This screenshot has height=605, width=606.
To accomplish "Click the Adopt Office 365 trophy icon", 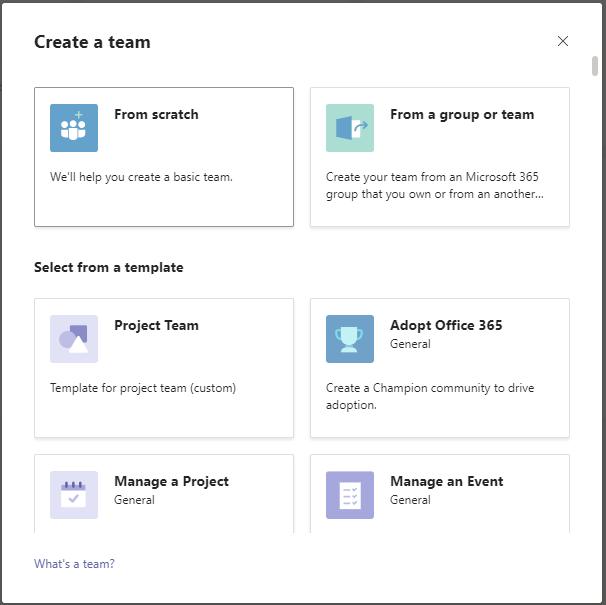I will coord(350,339).
